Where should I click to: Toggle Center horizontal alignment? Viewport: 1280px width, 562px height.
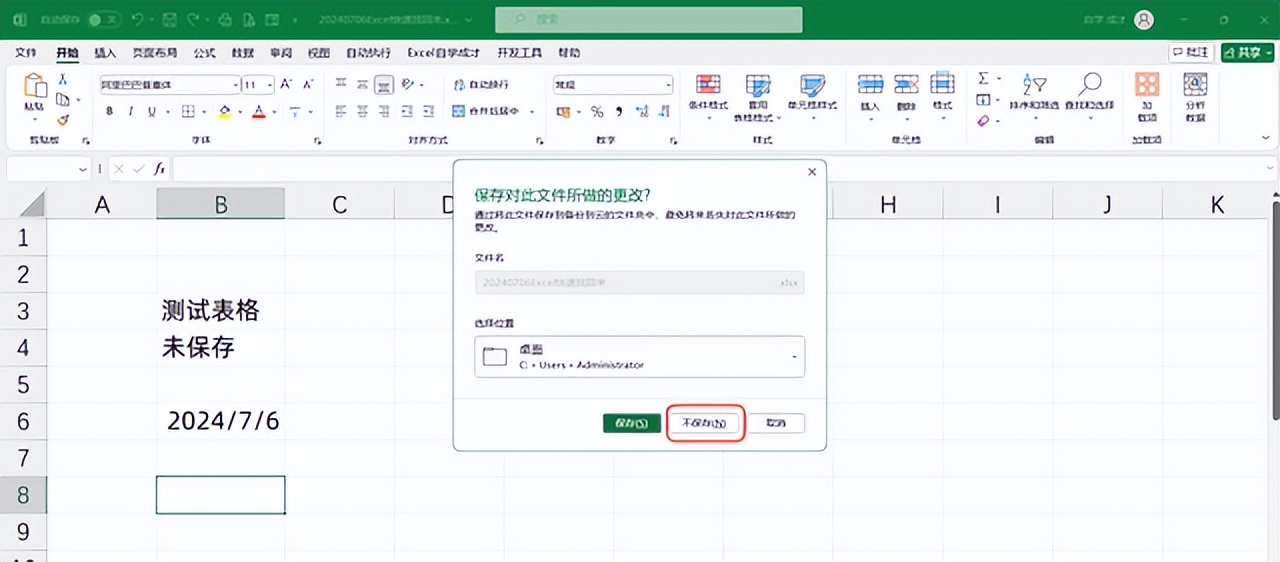[362, 111]
